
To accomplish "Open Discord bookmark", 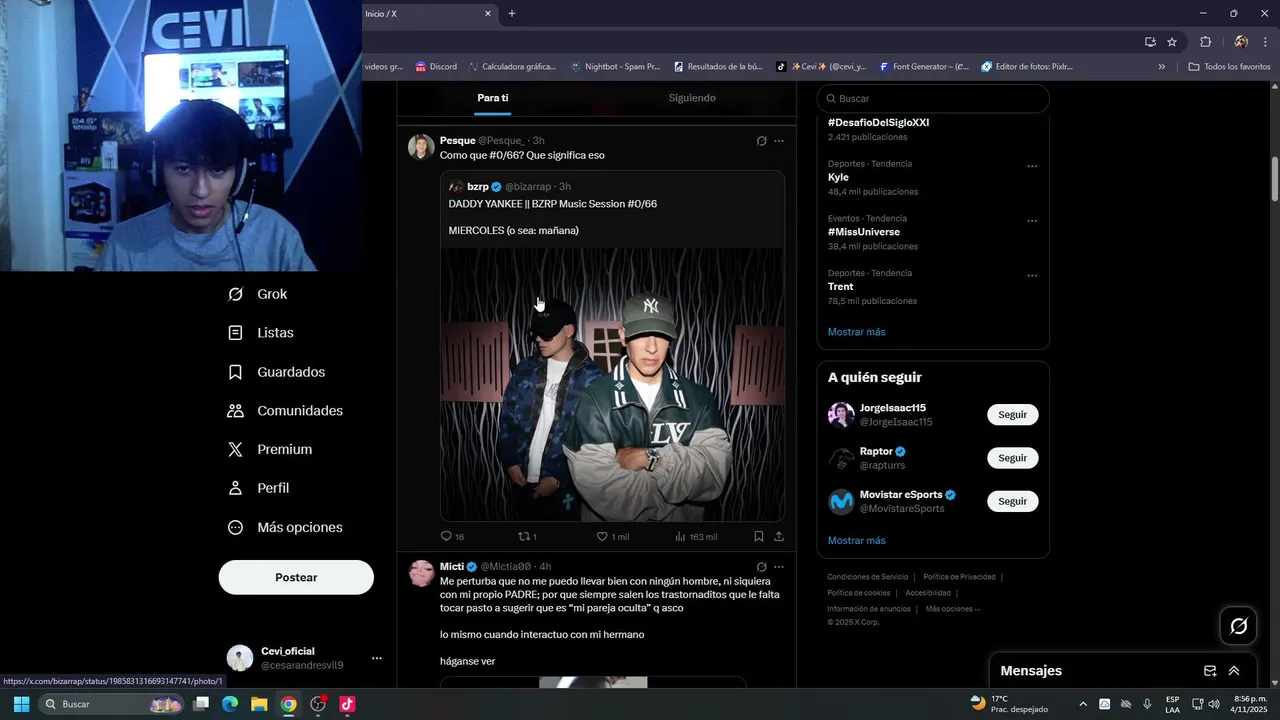I will [436, 67].
